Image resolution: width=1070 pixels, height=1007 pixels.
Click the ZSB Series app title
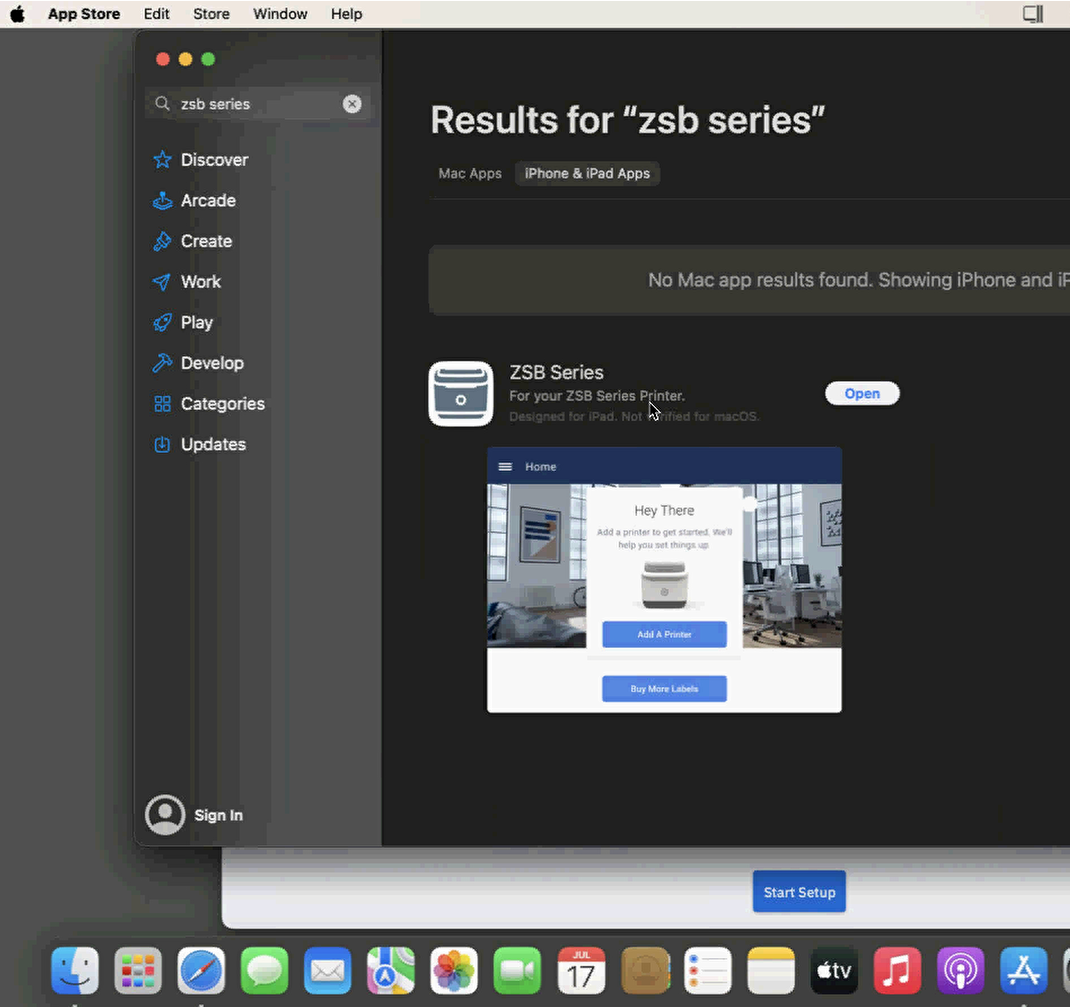pos(556,373)
